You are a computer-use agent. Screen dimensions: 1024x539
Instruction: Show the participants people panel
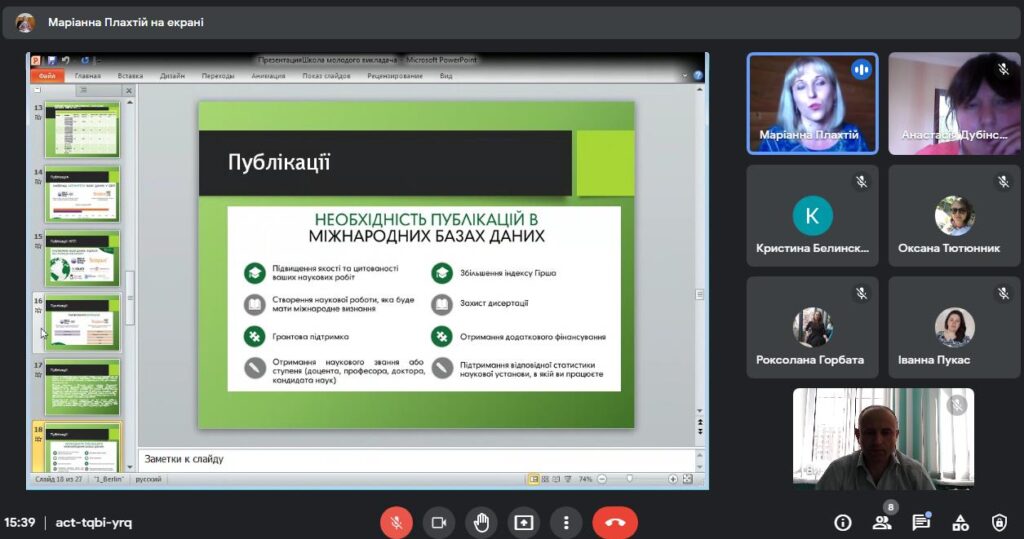(x=881, y=522)
